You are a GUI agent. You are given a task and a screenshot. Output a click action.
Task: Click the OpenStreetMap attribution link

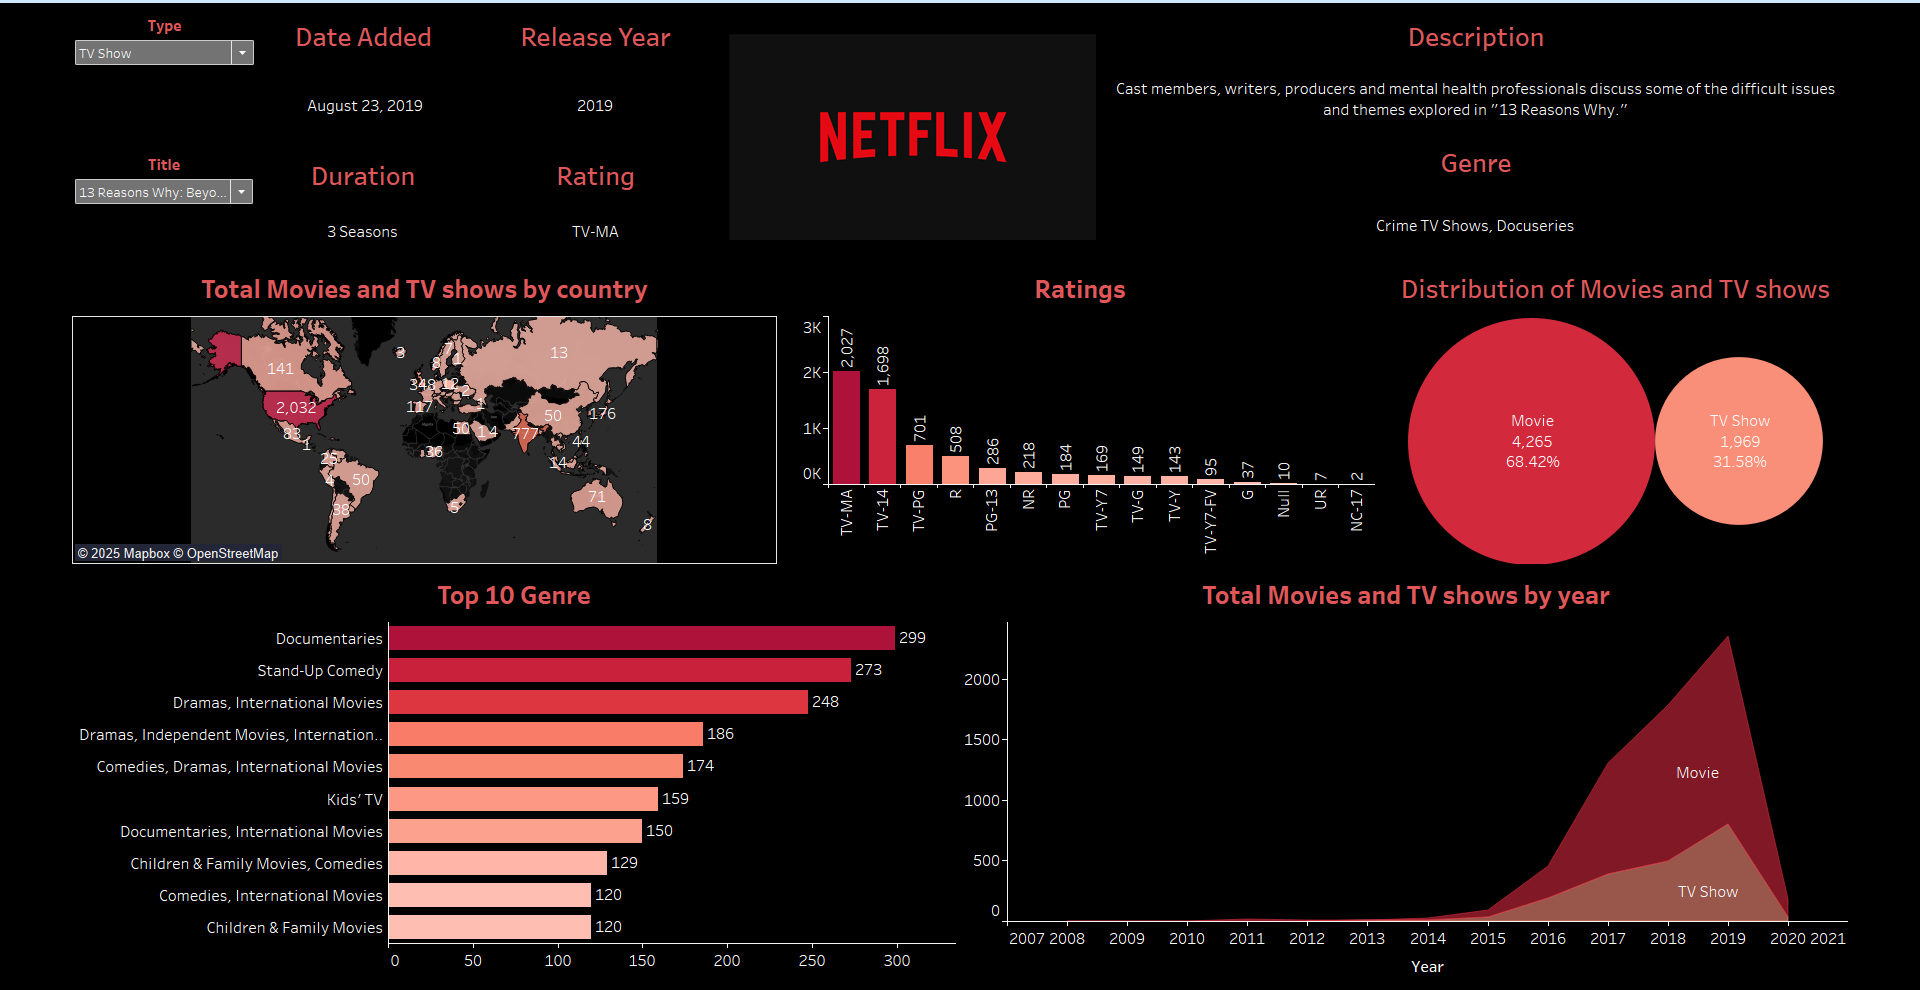click(x=226, y=553)
